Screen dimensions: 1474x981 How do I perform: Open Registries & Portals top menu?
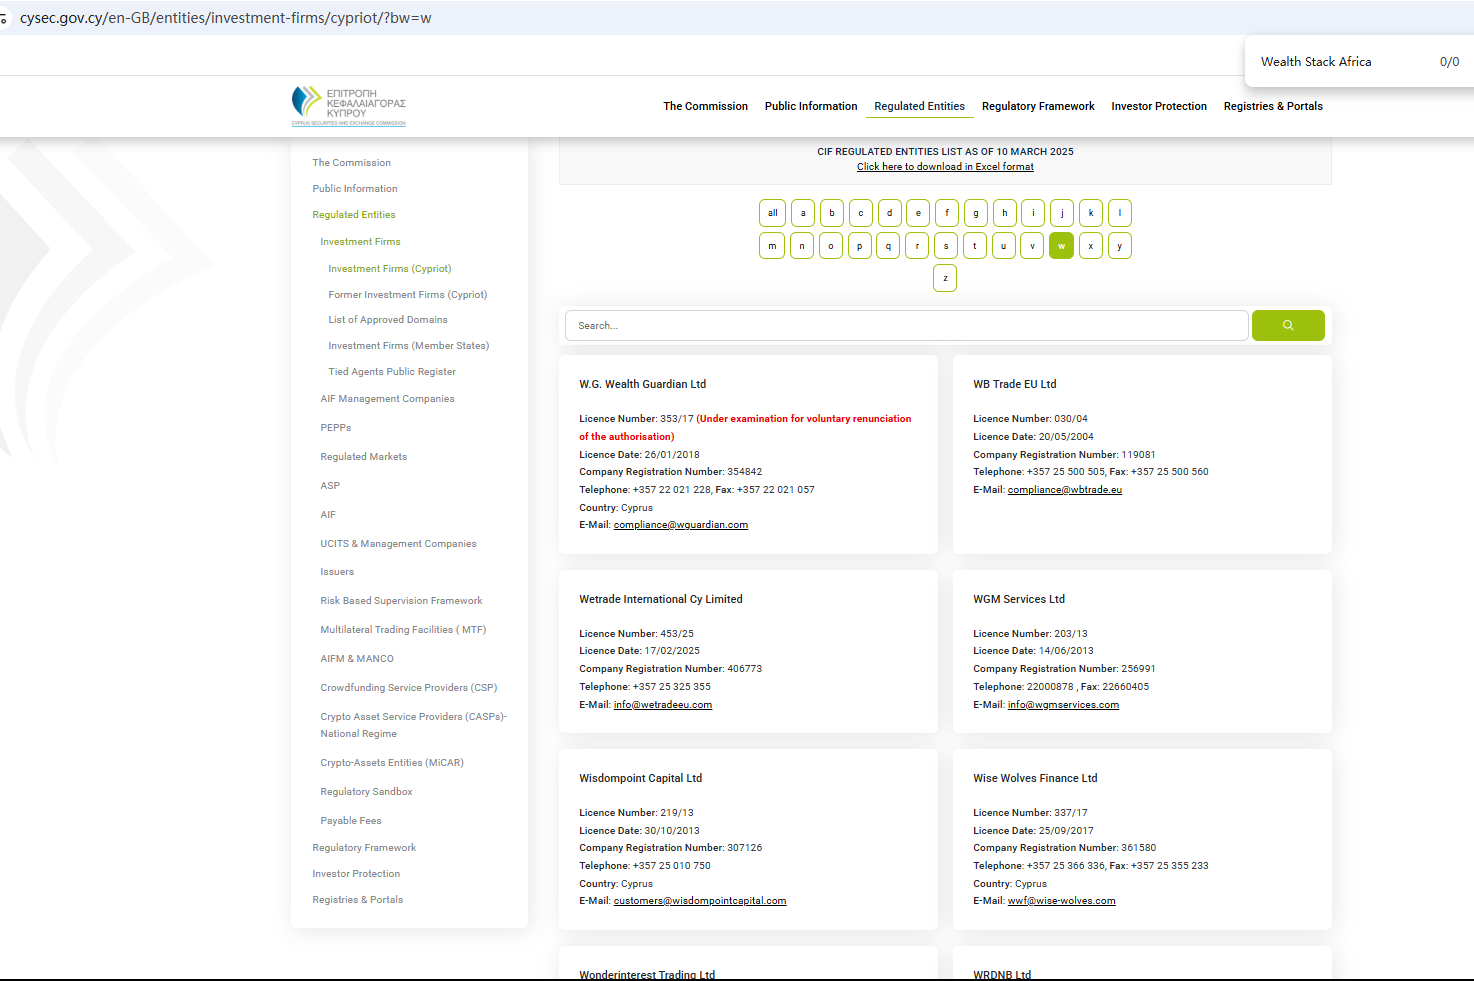(x=1272, y=106)
